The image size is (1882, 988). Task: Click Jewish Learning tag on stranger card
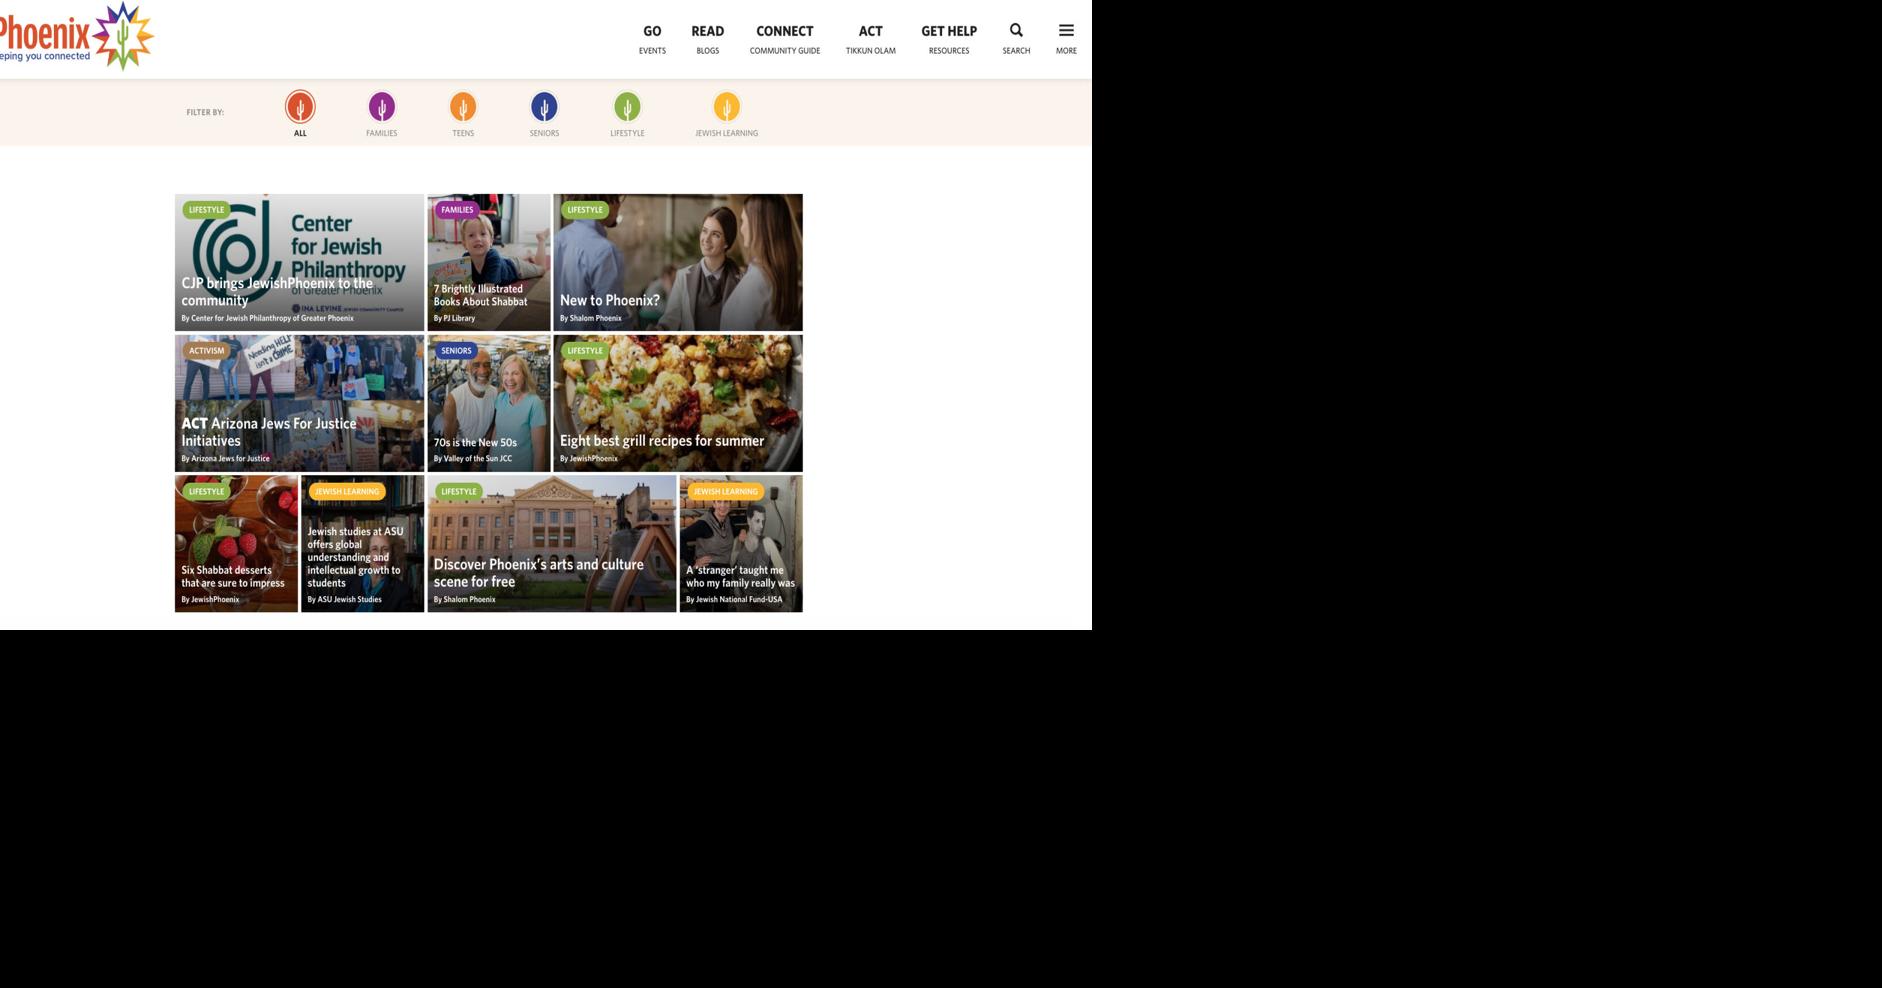(x=726, y=492)
